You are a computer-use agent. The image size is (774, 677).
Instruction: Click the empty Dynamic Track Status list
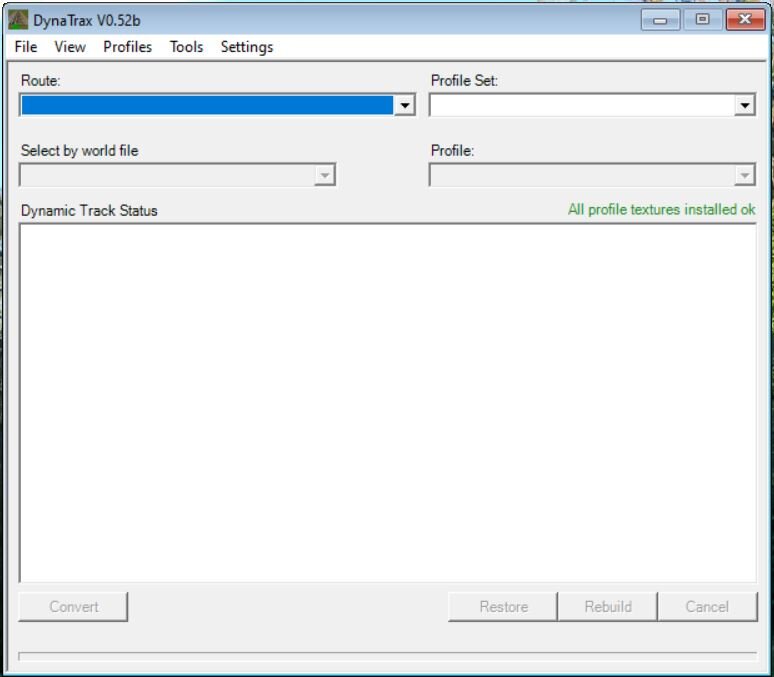click(387, 402)
